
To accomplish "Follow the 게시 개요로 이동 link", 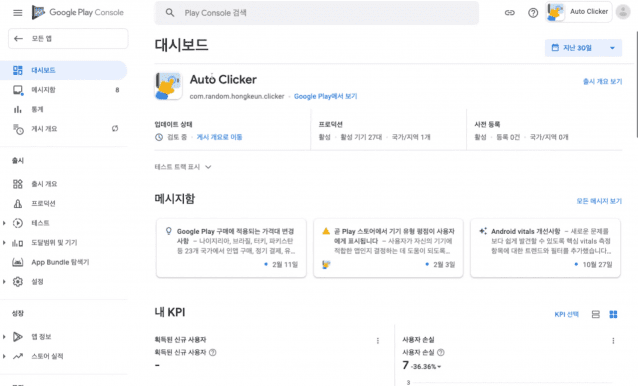I will pyautogui.click(x=219, y=137).
